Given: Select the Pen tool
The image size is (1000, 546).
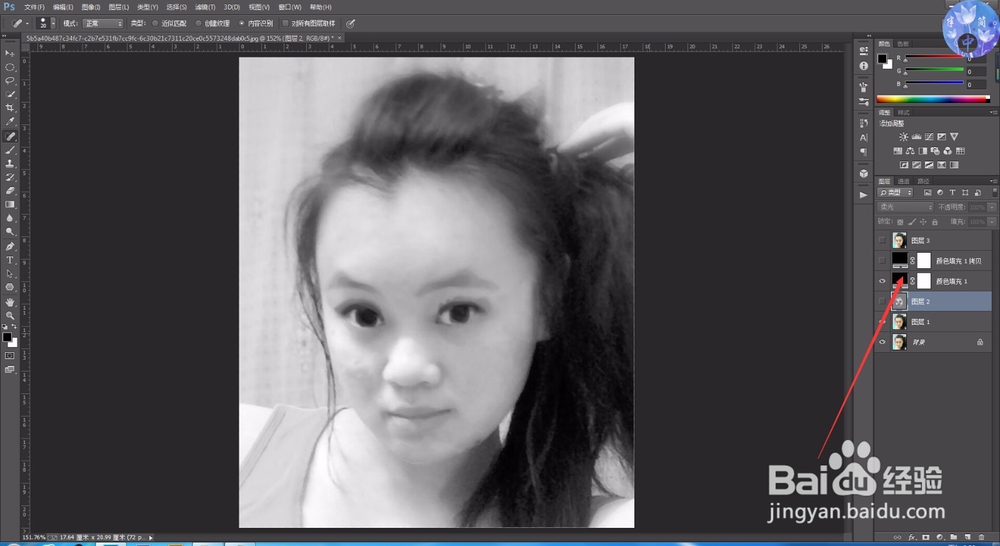Looking at the screenshot, I should coord(10,246).
